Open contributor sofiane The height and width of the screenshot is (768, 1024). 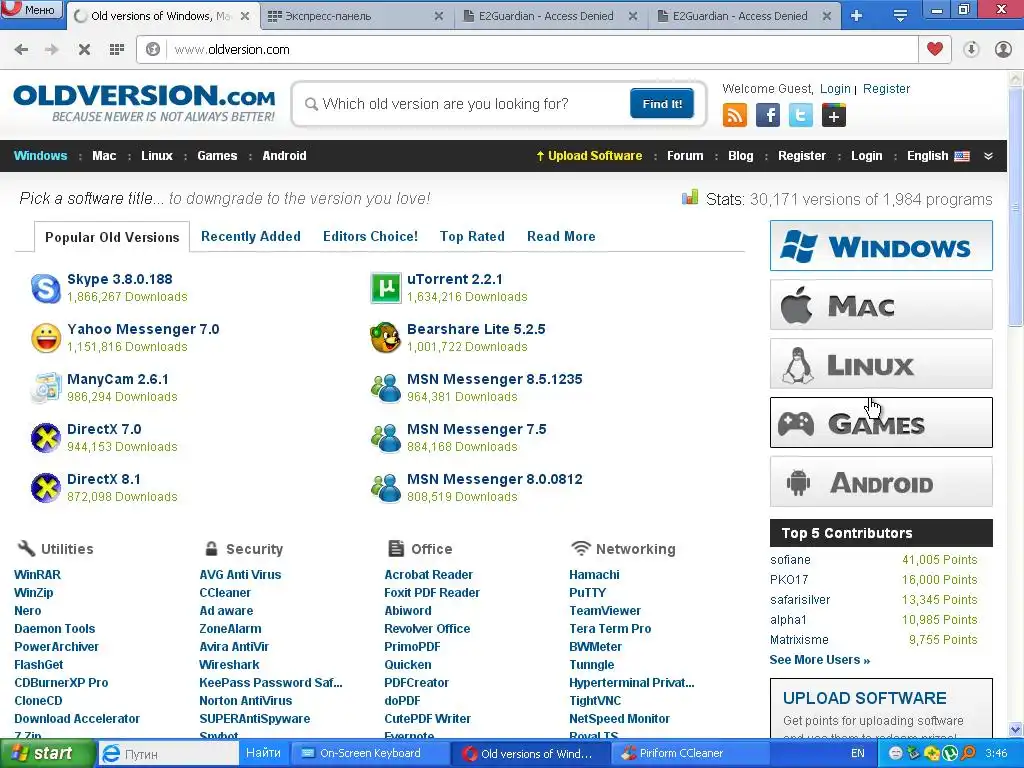click(790, 560)
